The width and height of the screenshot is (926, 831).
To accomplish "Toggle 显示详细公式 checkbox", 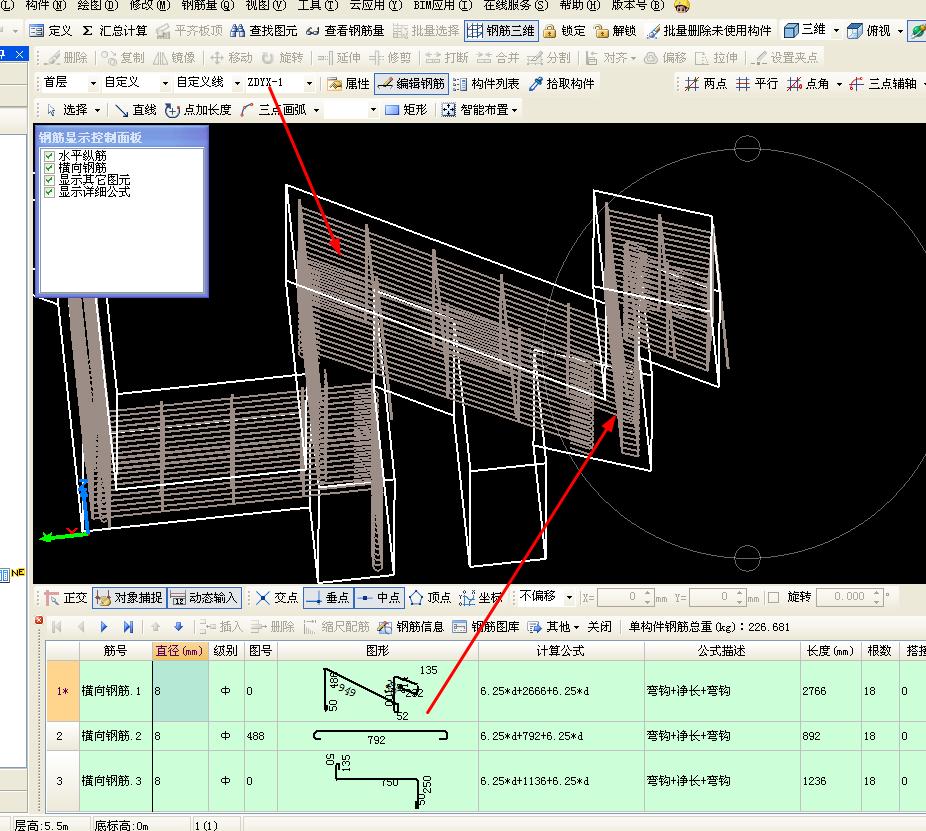I will point(50,192).
